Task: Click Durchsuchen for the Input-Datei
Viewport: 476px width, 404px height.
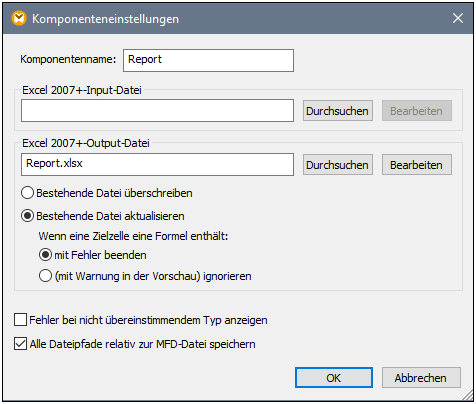Action: pyautogui.click(x=338, y=111)
